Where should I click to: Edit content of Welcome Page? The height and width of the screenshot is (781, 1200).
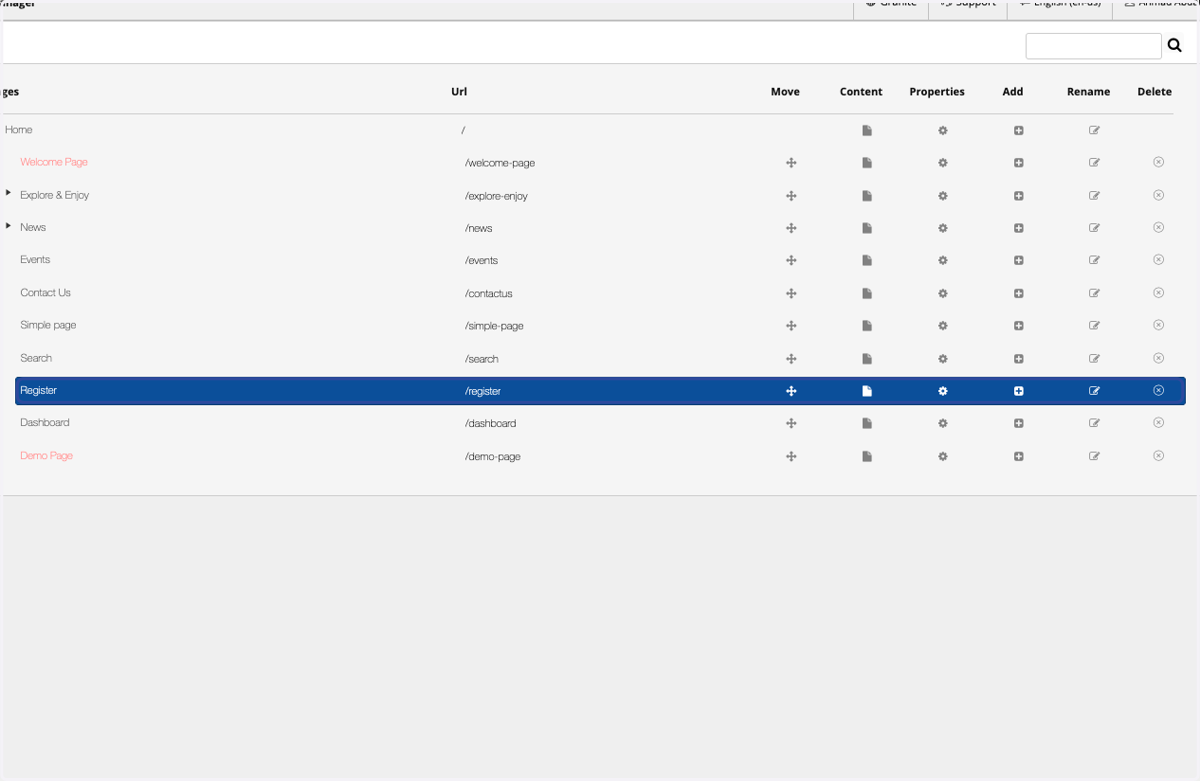(x=867, y=163)
